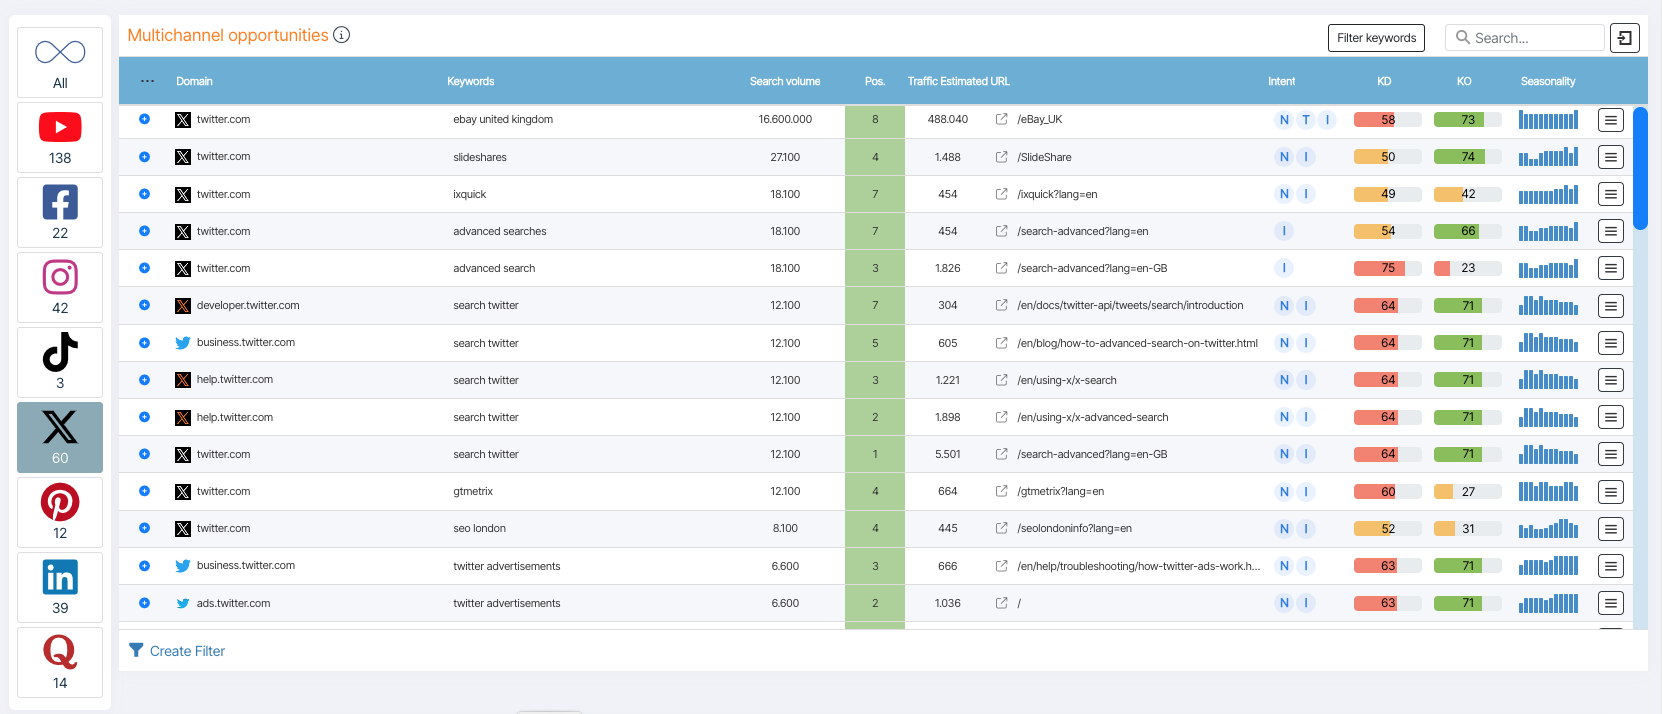Screen dimensions: 1662x714
Task: Click the T intent badge in the ebay row
Action: point(1306,120)
